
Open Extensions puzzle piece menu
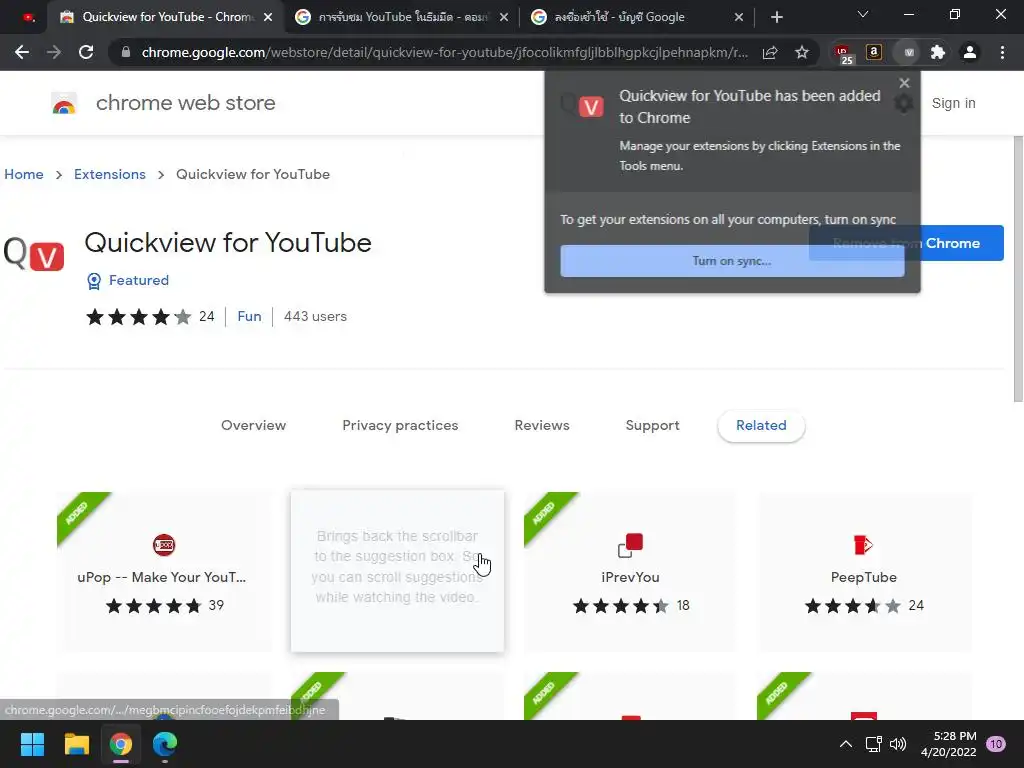coord(938,52)
